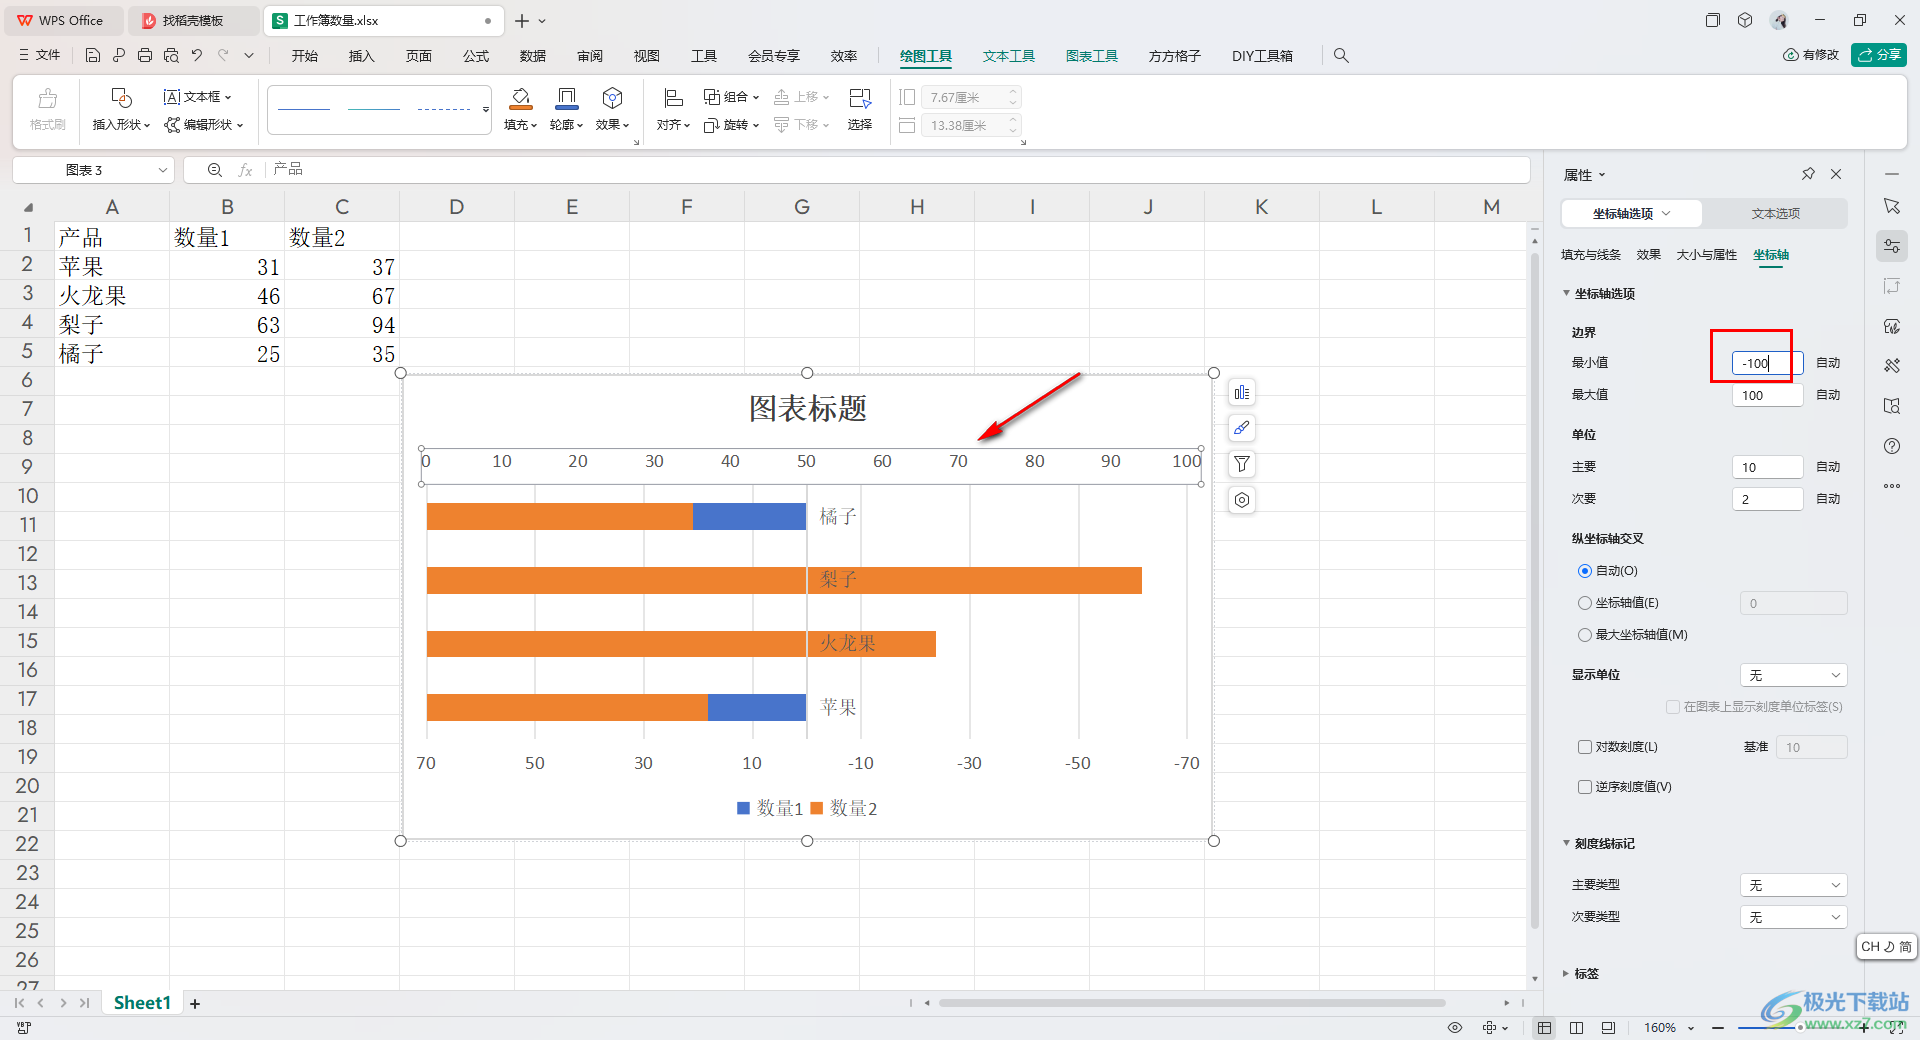
Task: Click the design tools sidebar icon
Action: [x=1892, y=366]
